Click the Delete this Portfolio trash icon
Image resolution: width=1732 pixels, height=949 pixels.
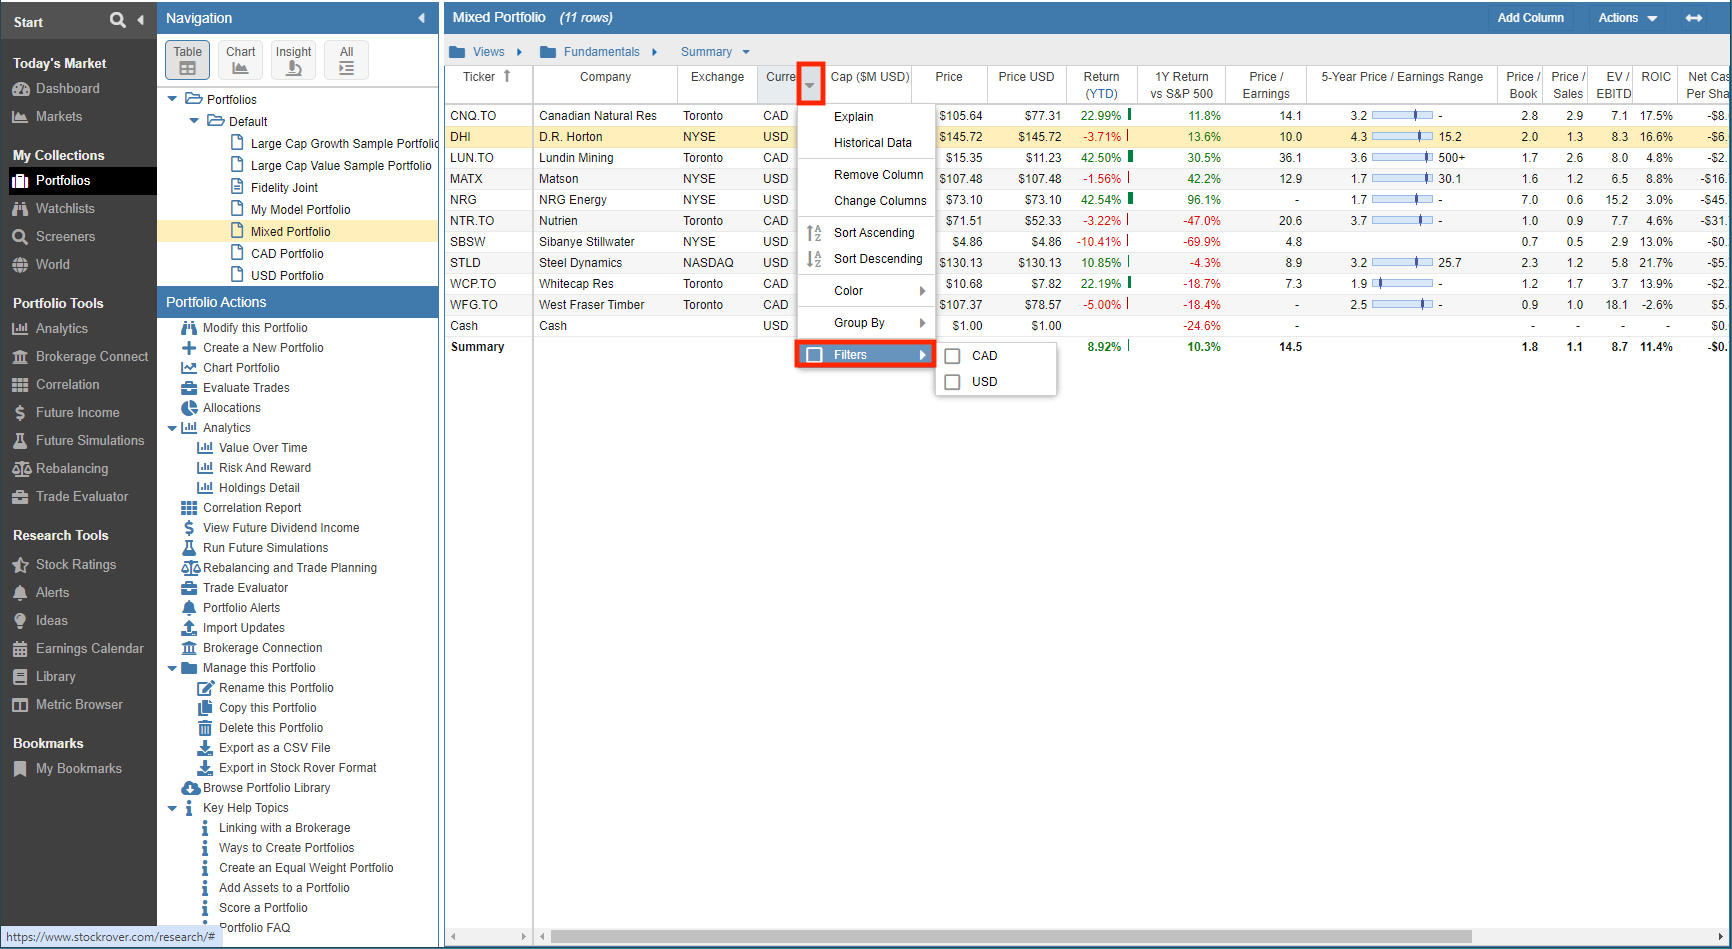205,728
